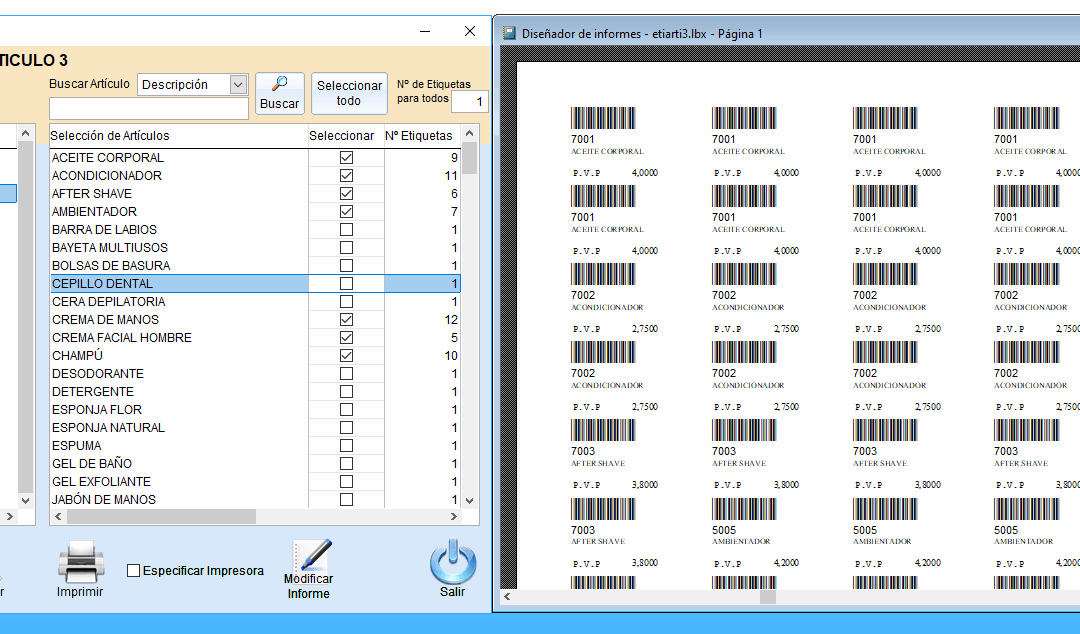The height and width of the screenshot is (634, 1080).
Task: Check the BARRA DE LABIOS checkbox
Action: click(x=346, y=229)
